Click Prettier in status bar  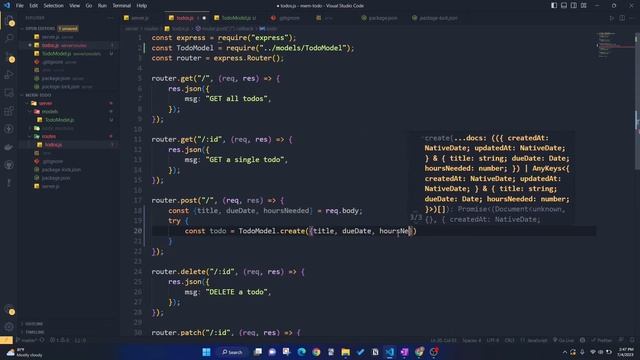click(x=602, y=340)
